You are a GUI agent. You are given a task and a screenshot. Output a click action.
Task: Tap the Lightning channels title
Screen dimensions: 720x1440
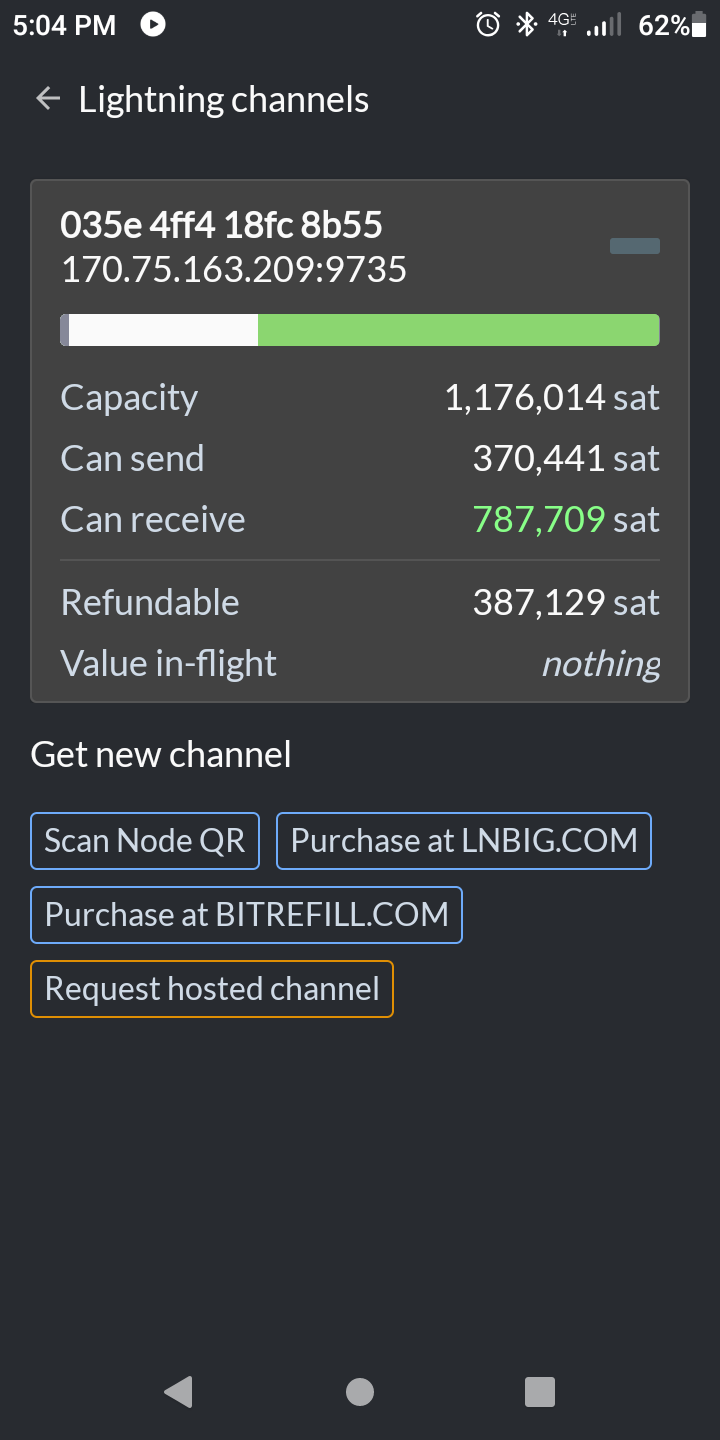coord(224,100)
